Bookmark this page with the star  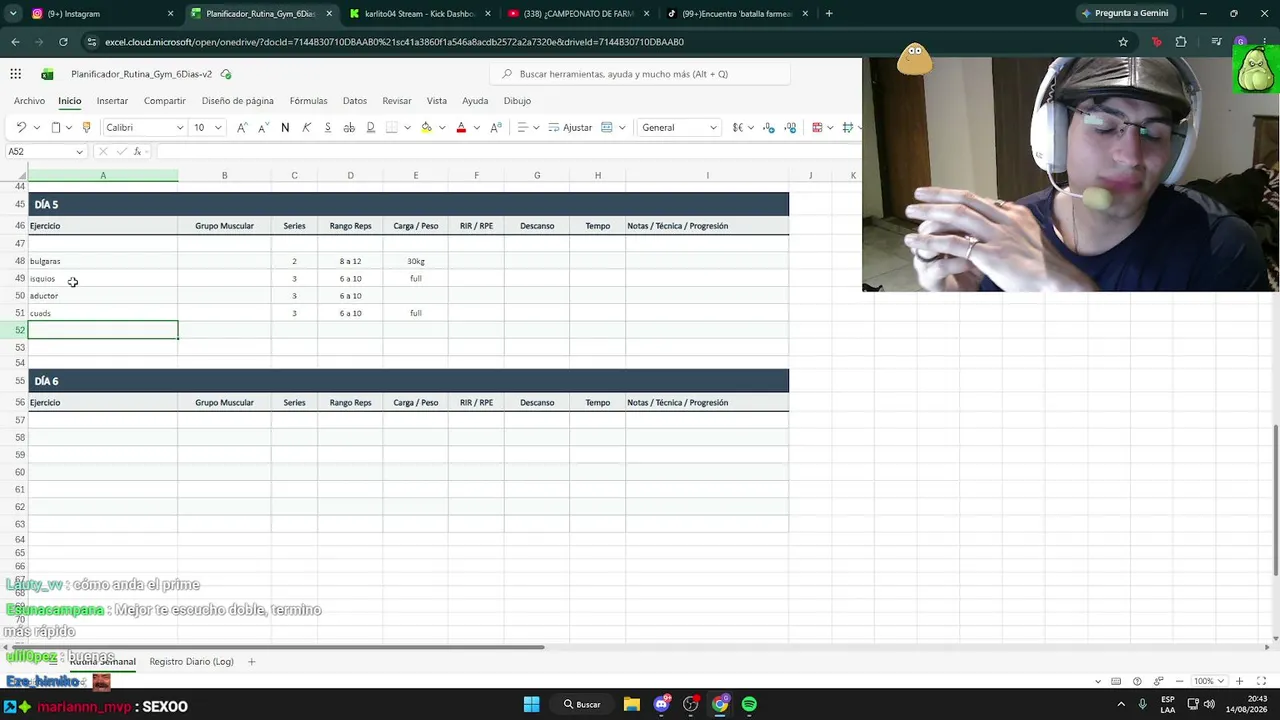click(1123, 42)
